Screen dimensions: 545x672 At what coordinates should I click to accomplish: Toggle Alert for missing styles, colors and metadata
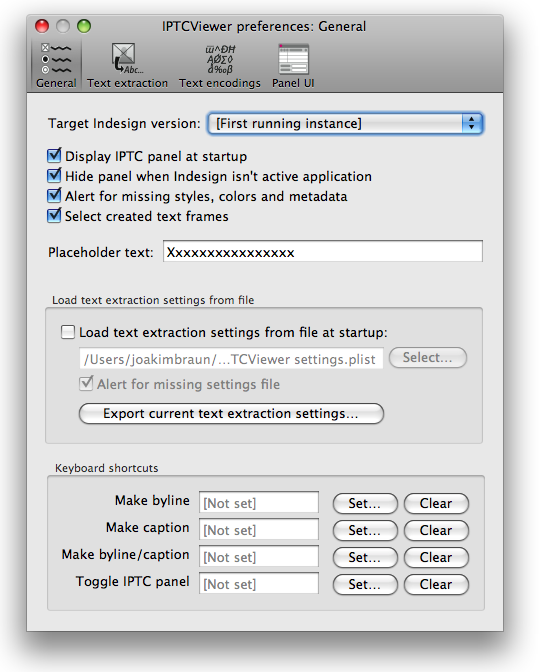point(54,195)
